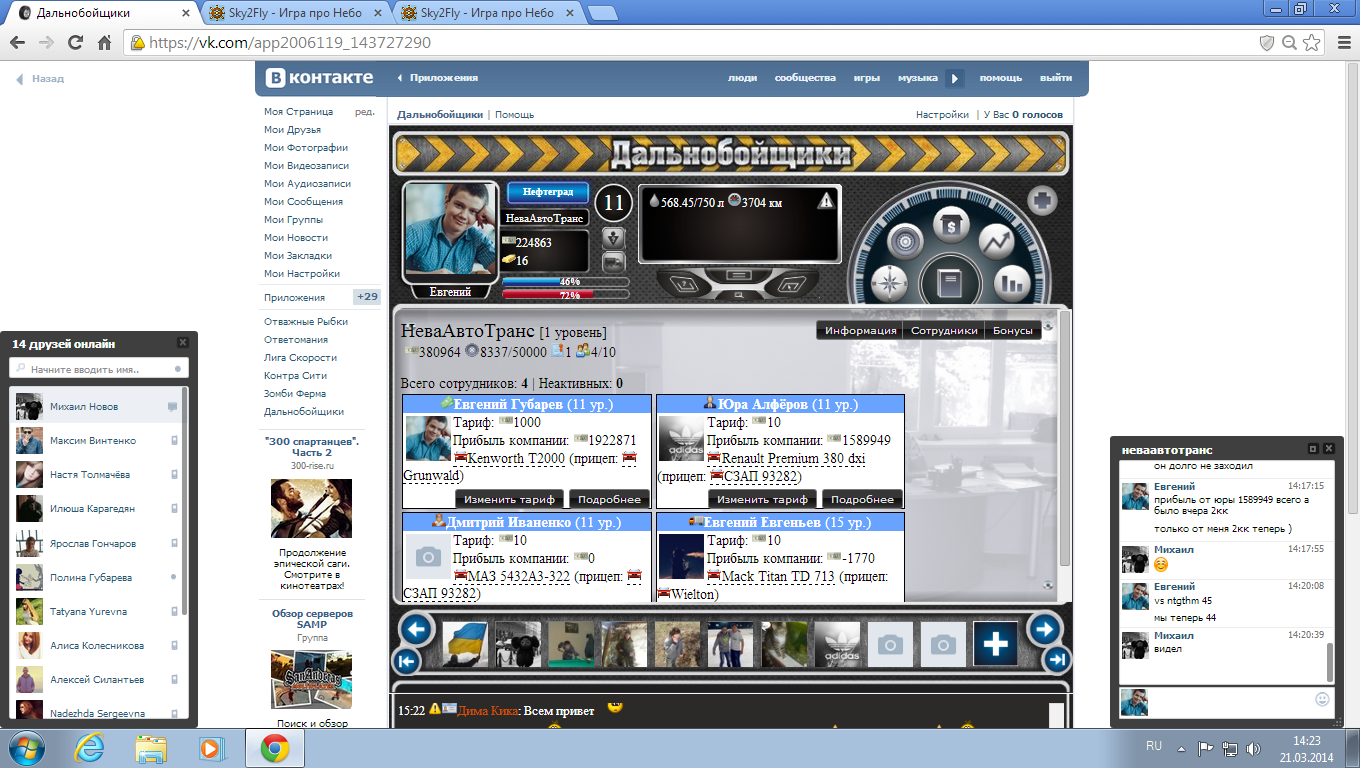Viewport: 1360px width, 768px height.
Task: Click the выйти logout link
Action: tap(1056, 78)
